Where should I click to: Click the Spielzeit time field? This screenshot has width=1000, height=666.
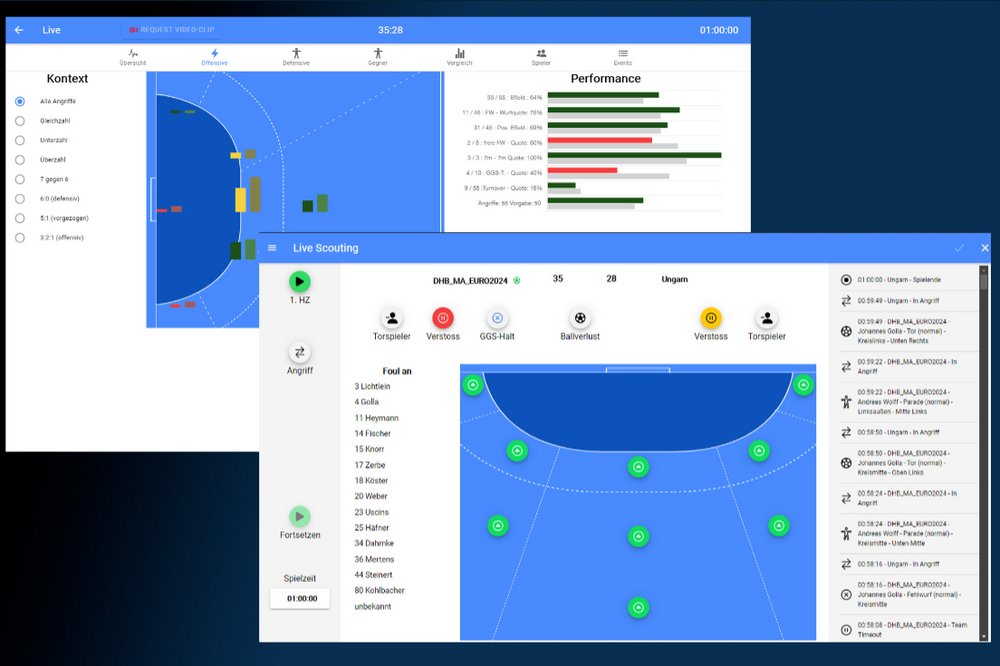click(x=299, y=598)
